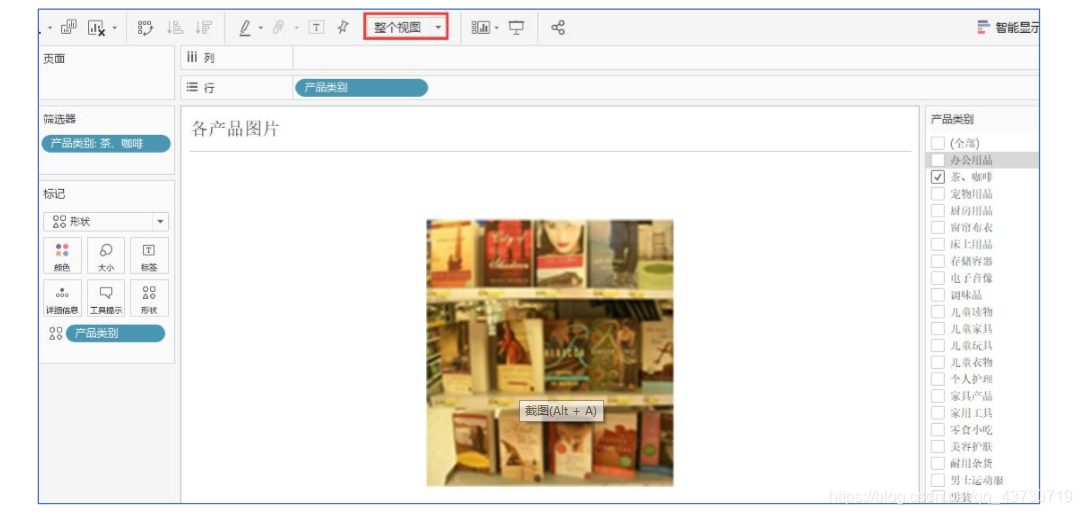Open the clear sheet dropdown arrow
The height and width of the screenshot is (515, 1082).
[115, 28]
